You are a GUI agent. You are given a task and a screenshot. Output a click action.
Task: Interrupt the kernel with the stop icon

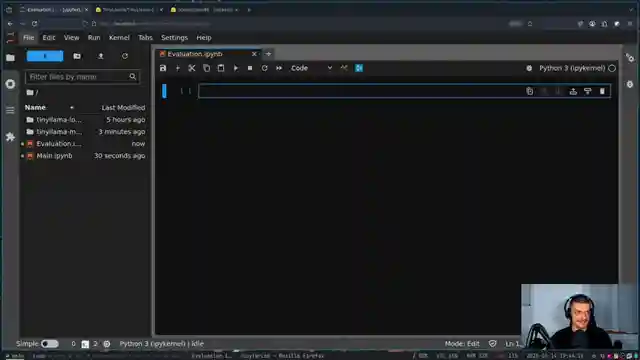pos(250,68)
